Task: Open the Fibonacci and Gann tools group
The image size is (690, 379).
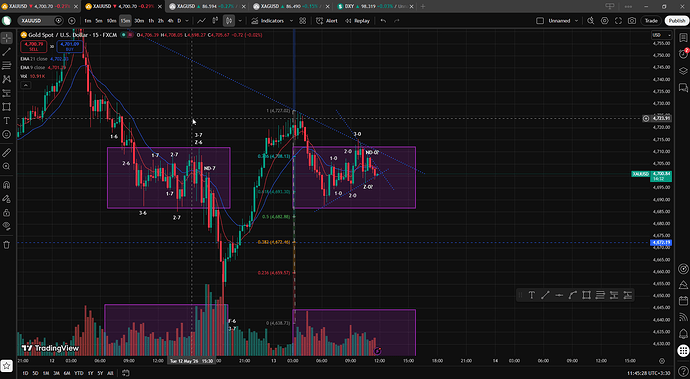Action: [x=7, y=66]
